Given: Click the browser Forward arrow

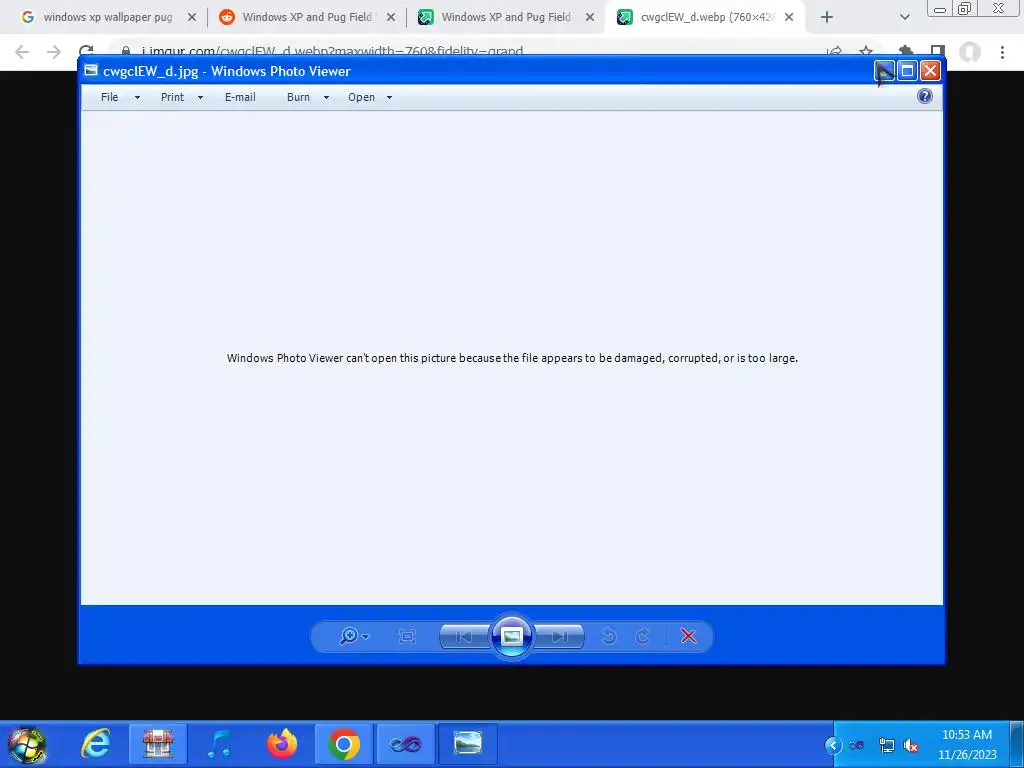Looking at the screenshot, I should [54, 52].
